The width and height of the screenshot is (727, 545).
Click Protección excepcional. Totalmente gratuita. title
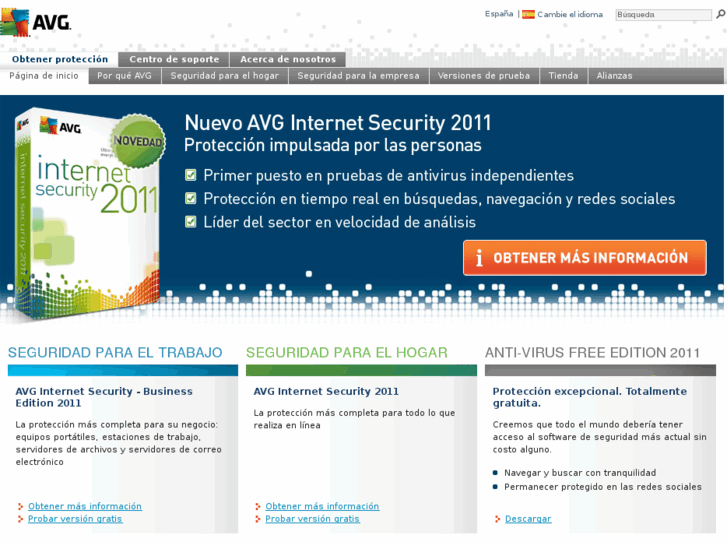590,397
